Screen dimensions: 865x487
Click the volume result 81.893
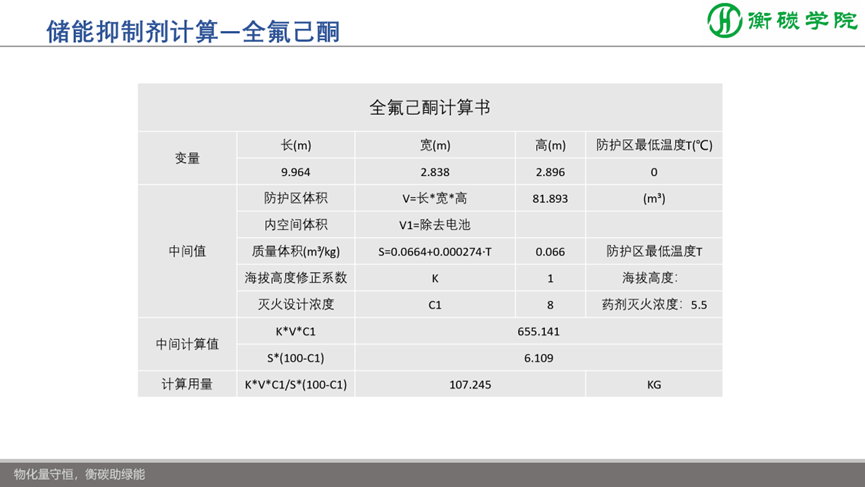pyautogui.click(x=550, y=199)
